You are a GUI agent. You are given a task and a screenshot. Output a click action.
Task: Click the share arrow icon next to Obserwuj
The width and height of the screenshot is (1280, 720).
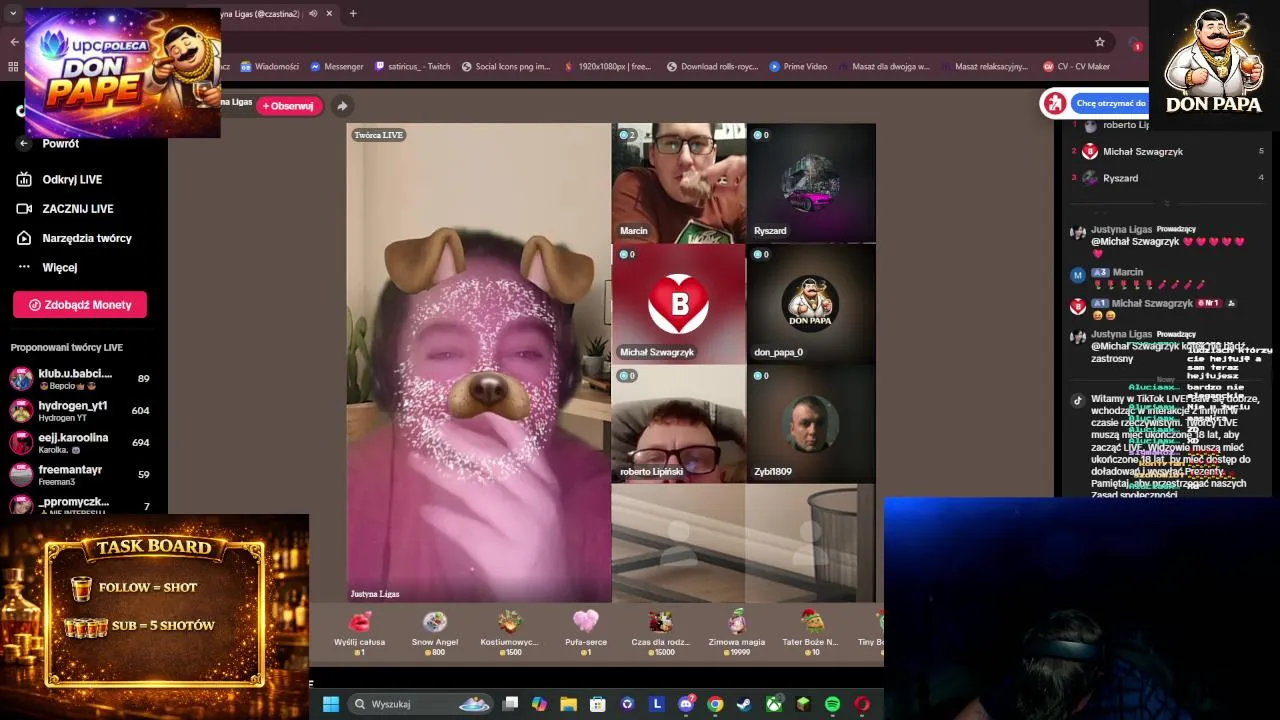pyautogui.click(x=342, y=106)
